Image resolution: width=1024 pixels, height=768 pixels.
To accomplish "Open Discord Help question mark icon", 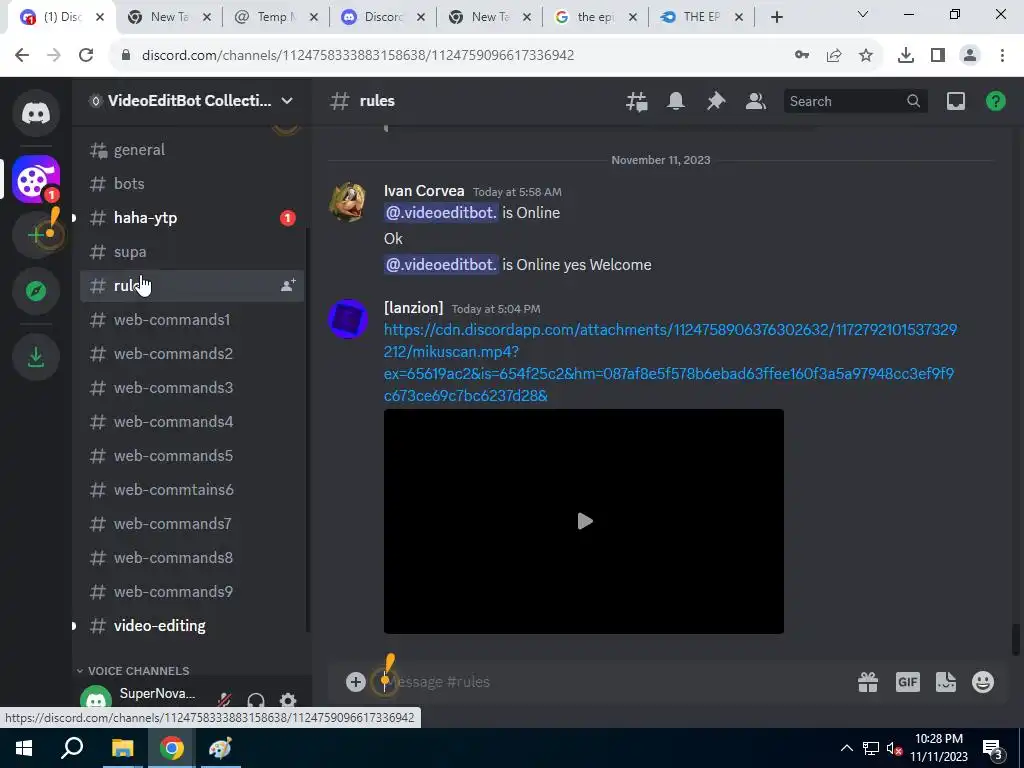I will pyautogui.click(x=995, y=101).
